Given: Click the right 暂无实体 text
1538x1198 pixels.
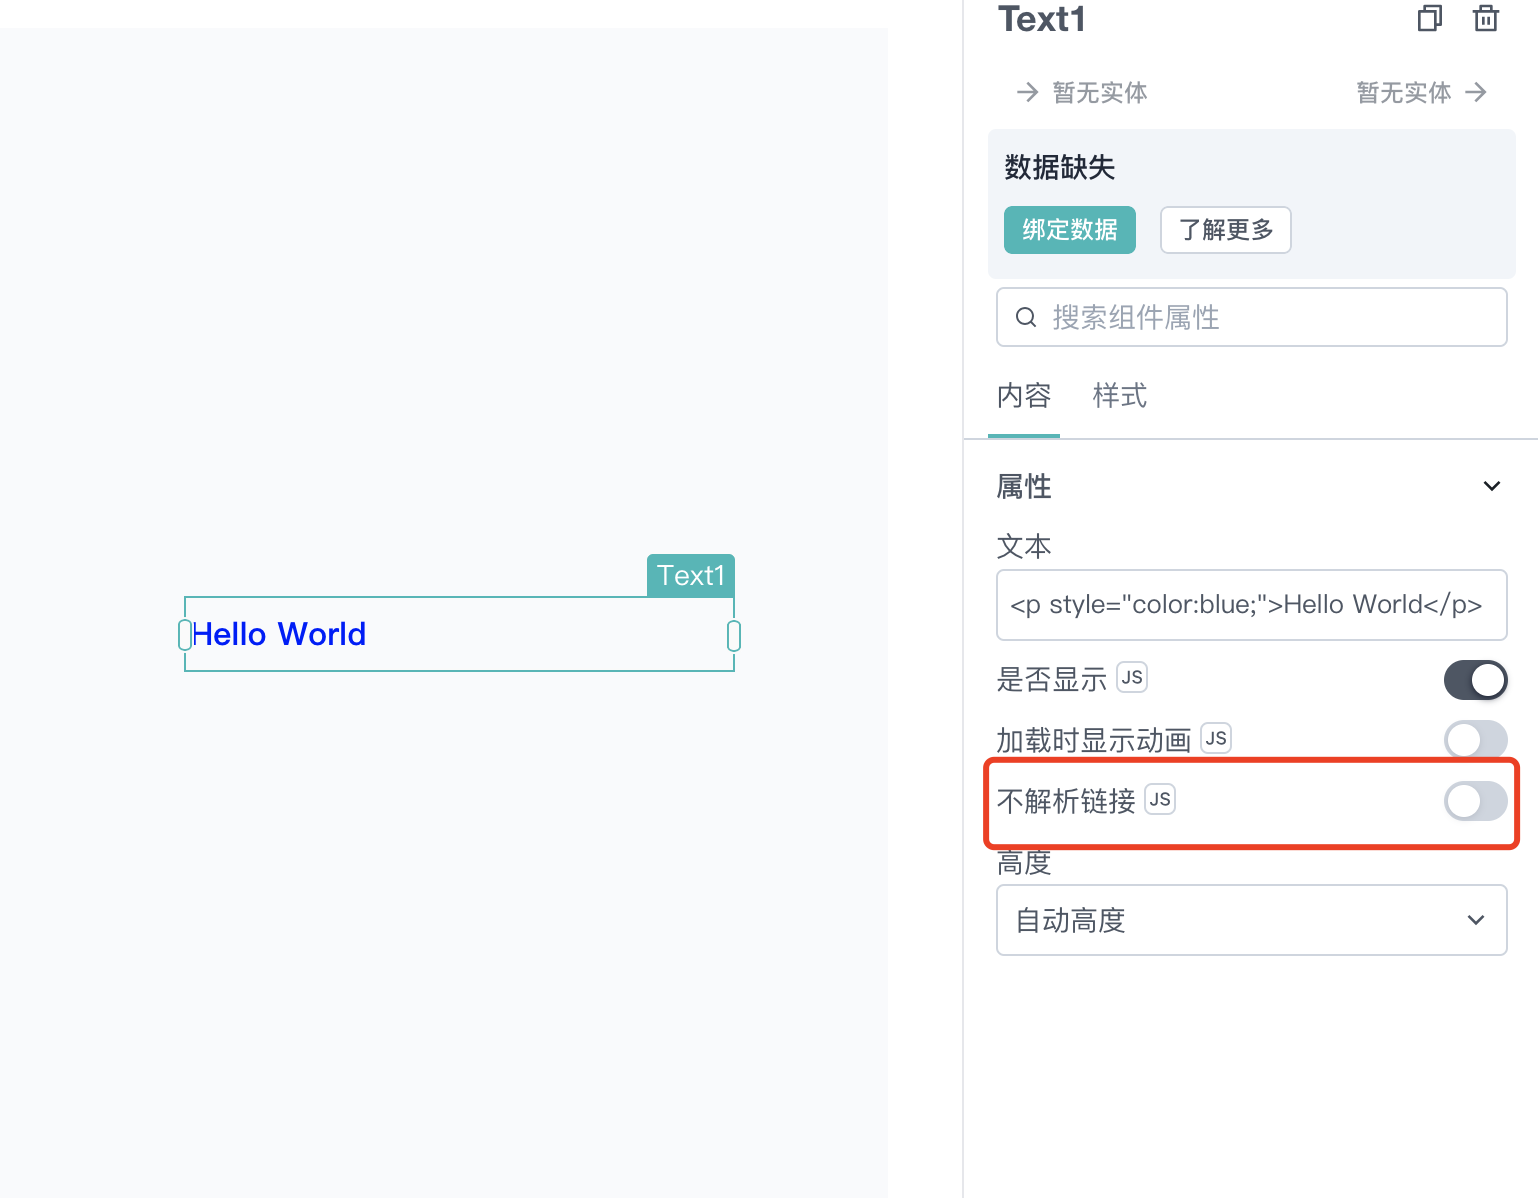Looking at the screenshot, I should tap(1403, 92).
